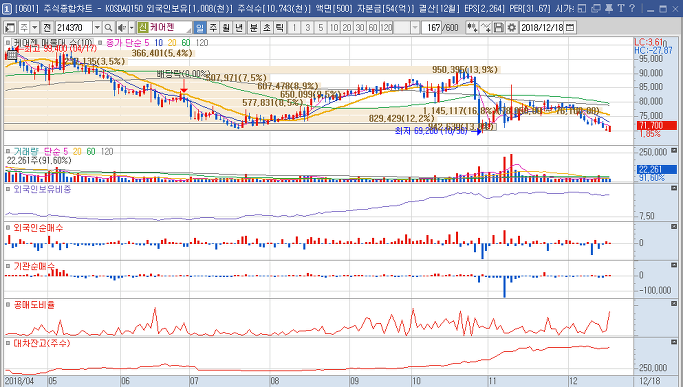Click the 공매도비율 panel corner button
Image resolution: width=683 pixels, height=387 pixels.
point(674,303)
